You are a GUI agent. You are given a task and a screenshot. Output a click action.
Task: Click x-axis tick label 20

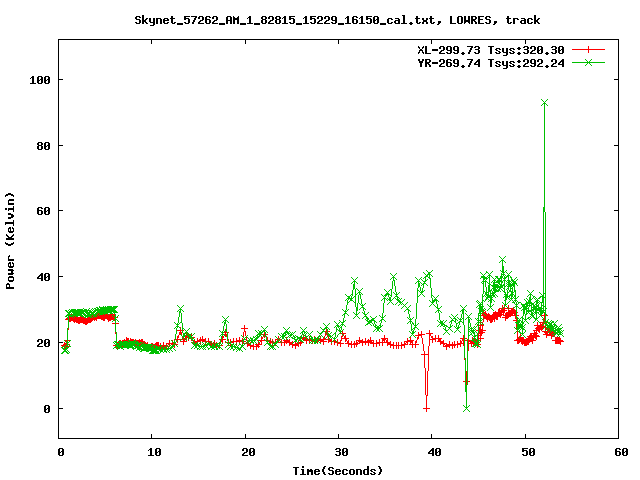pyautogui.click(x=248, y=452)
